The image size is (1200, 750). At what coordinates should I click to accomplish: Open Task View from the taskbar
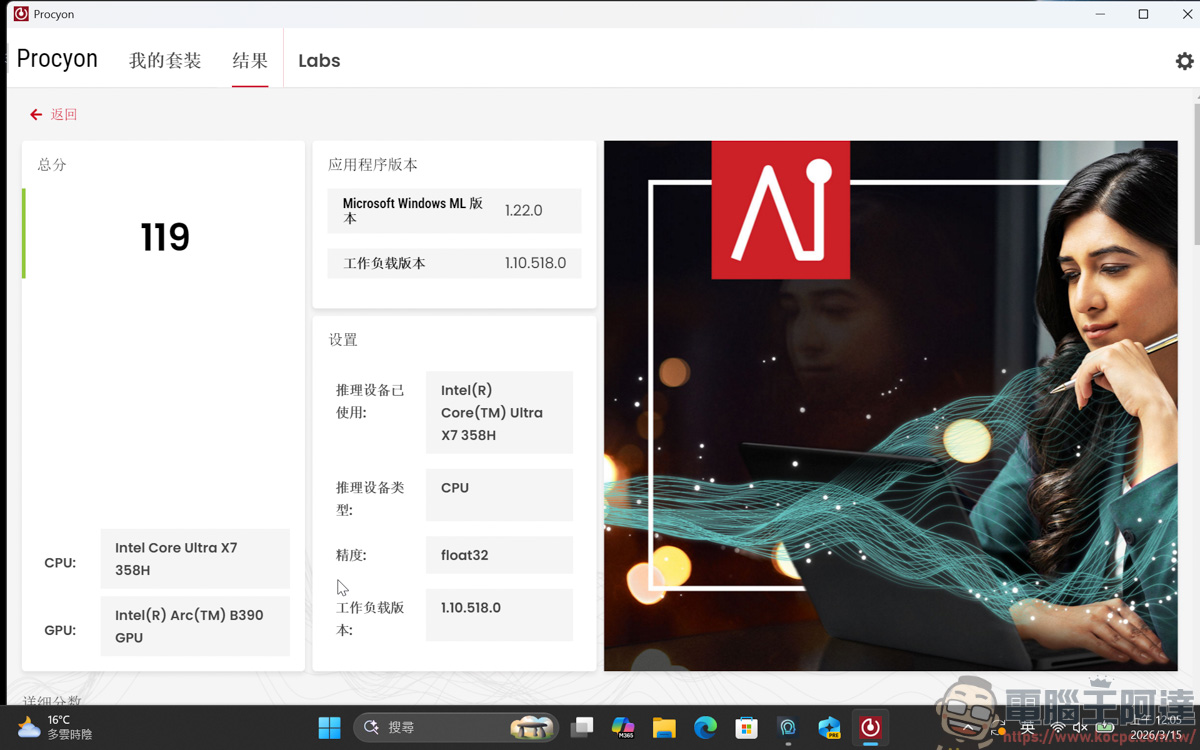(x=583, y=728)
